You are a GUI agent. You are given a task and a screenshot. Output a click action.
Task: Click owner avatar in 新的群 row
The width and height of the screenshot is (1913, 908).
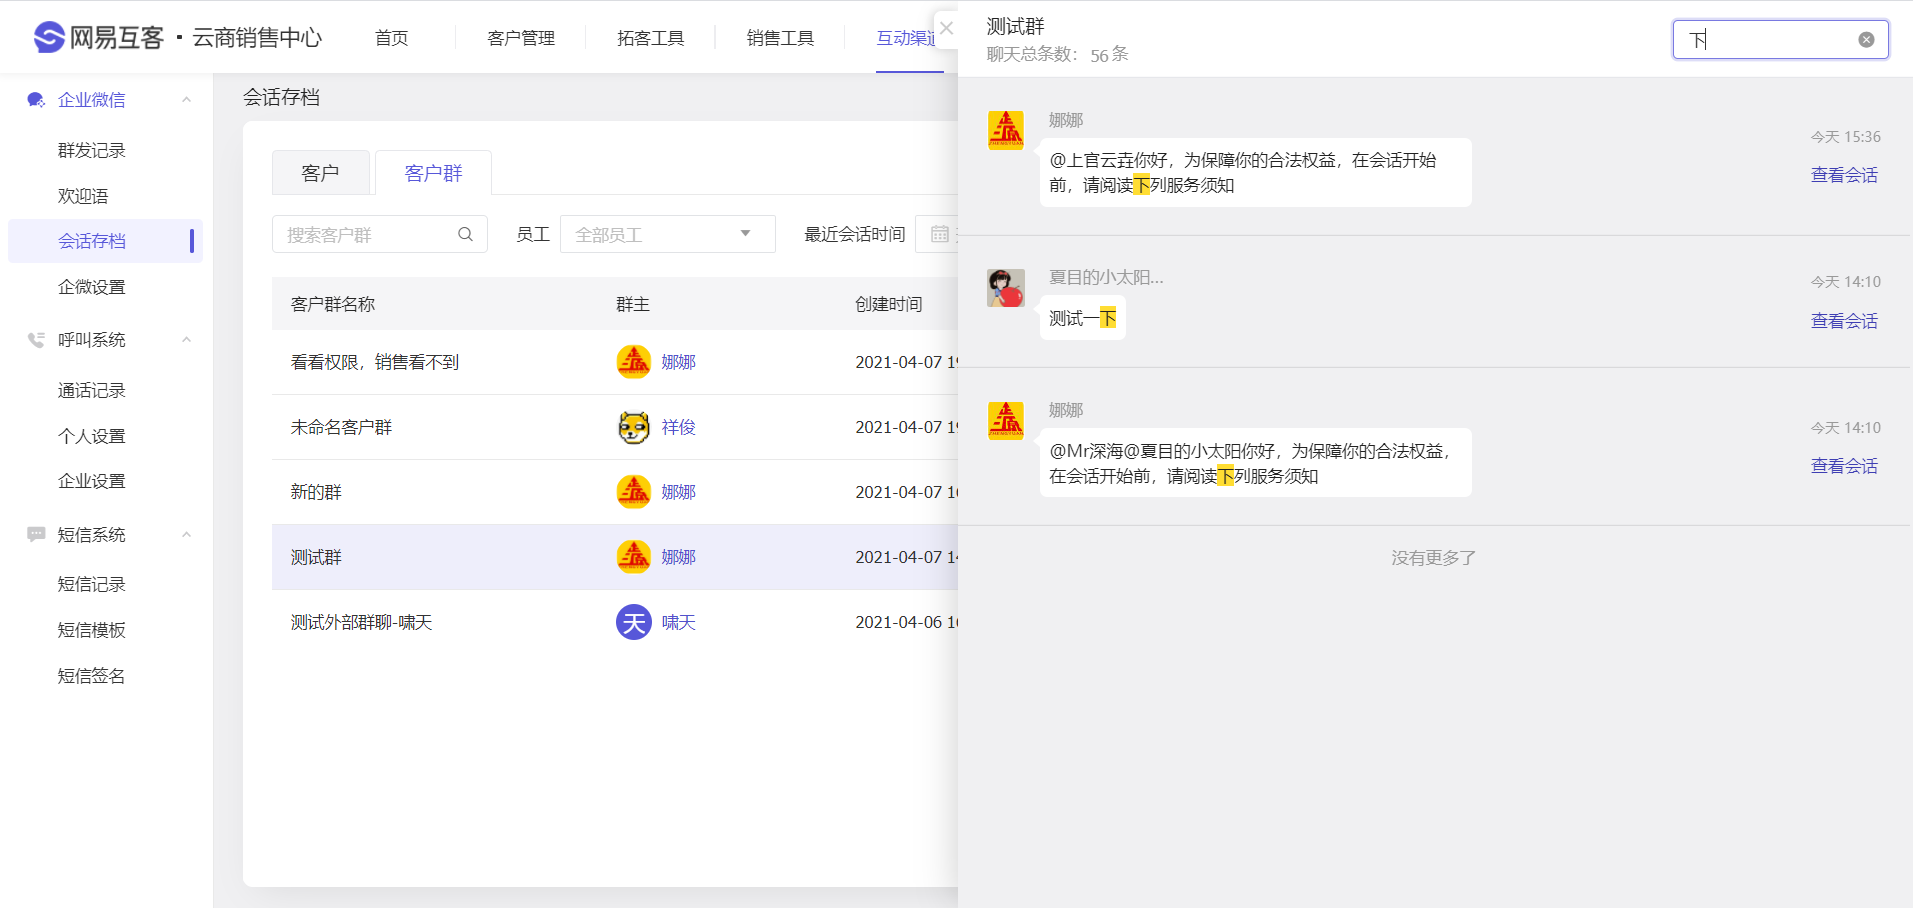click(634, 492)
